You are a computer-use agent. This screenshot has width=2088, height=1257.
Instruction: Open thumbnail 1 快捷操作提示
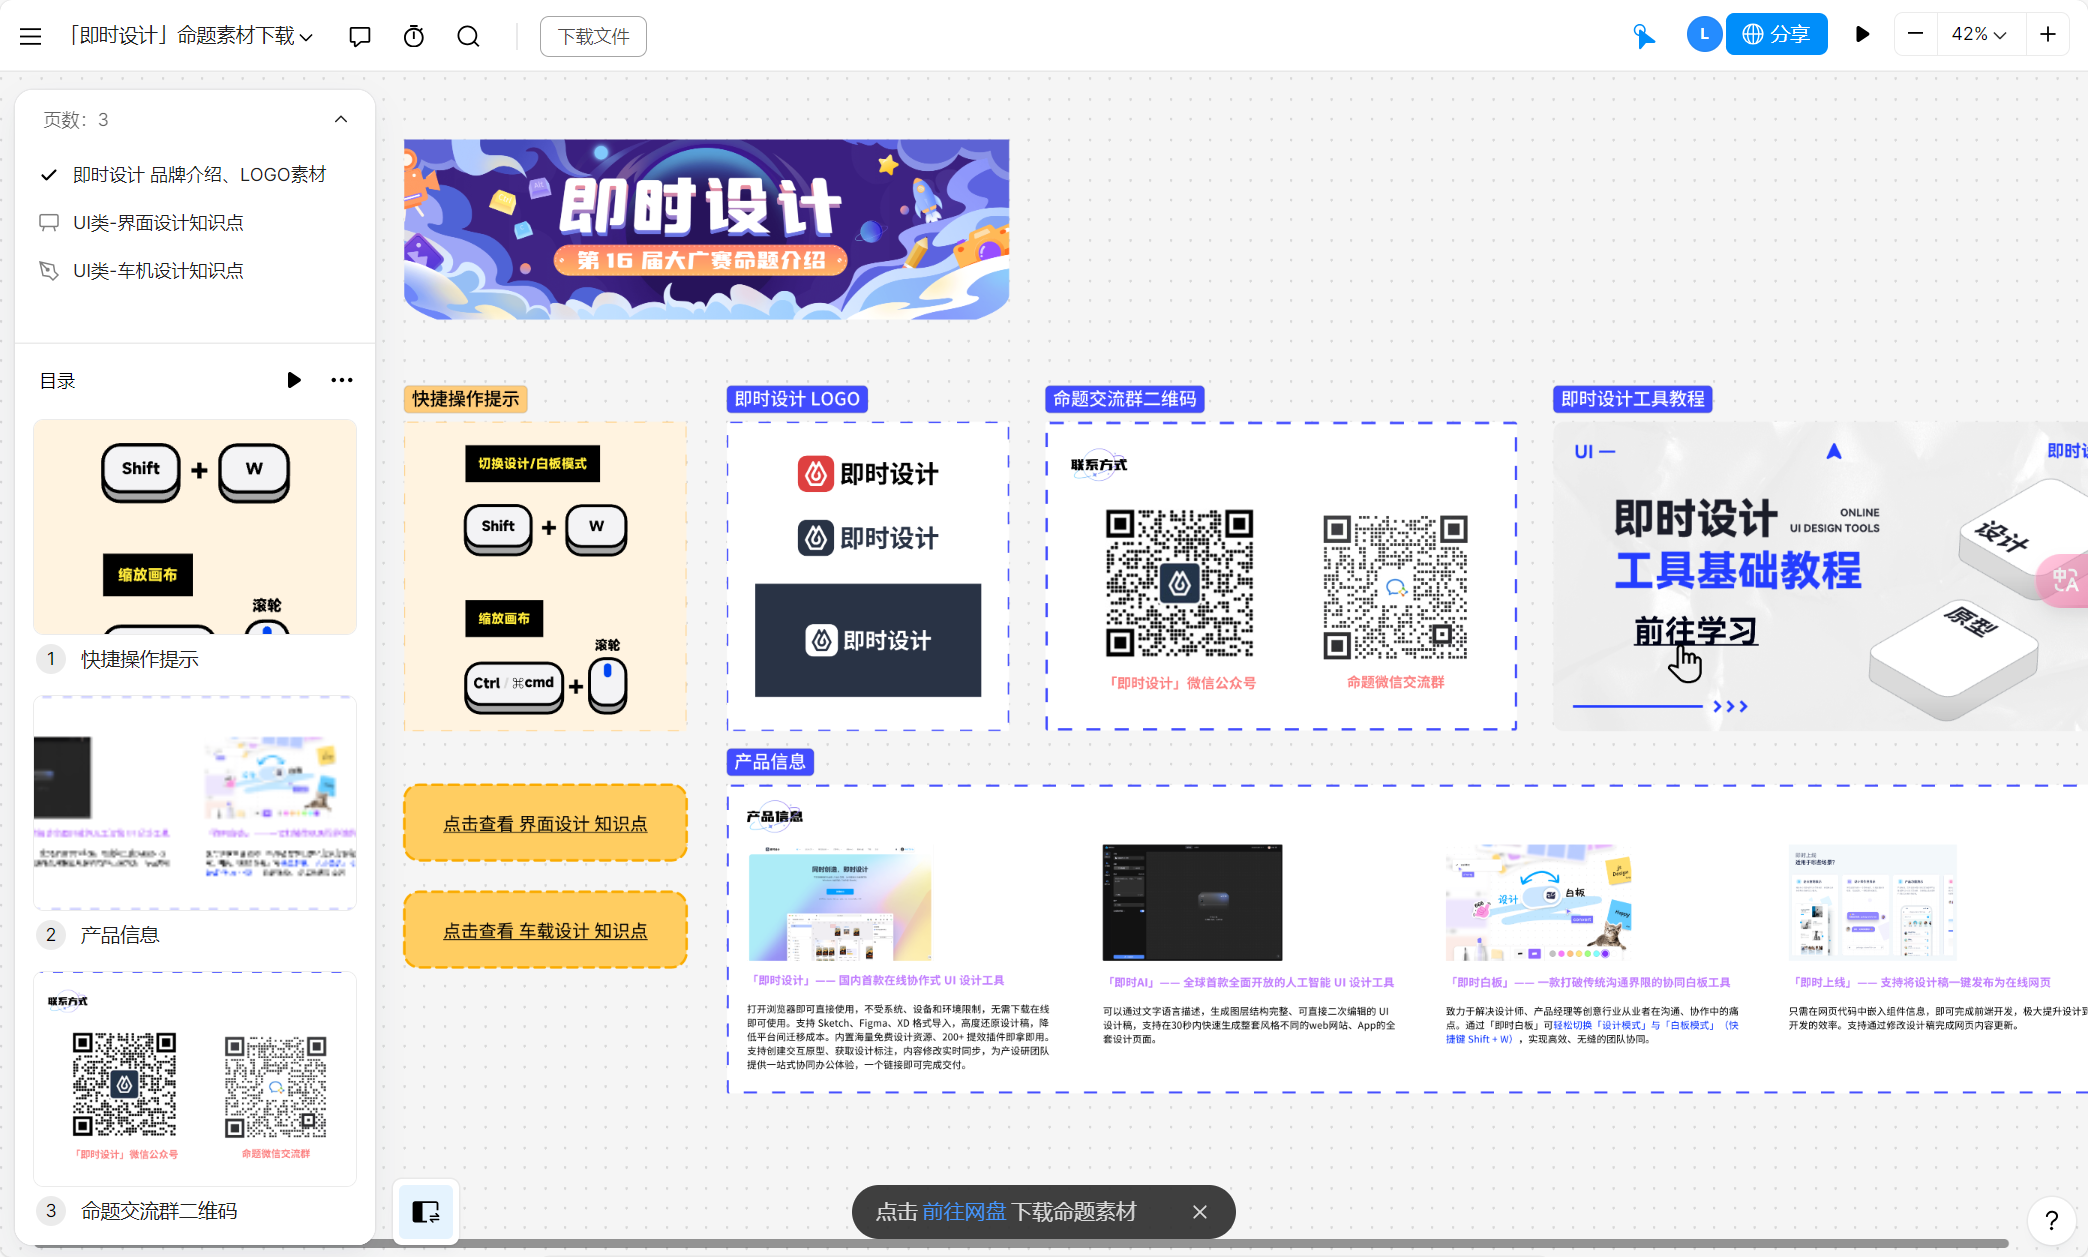(195, 527)
